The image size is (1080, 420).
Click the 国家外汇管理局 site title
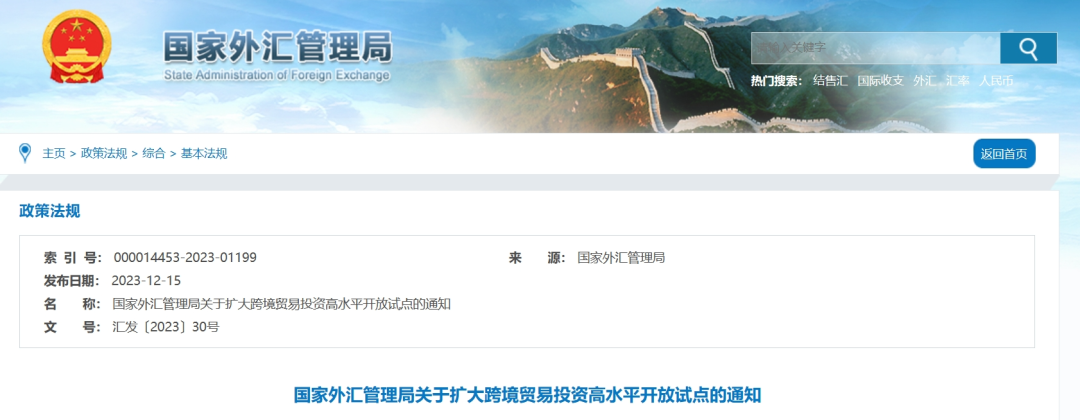click(x=278, y=48)
